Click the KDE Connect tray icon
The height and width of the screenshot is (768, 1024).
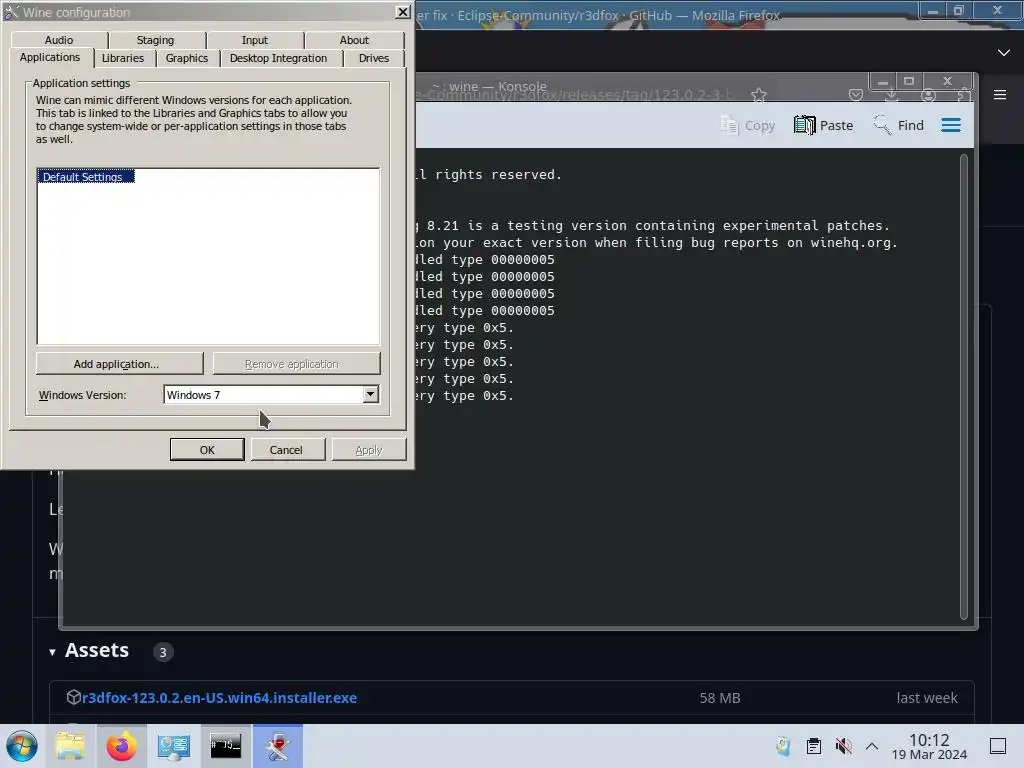point(783,746)
